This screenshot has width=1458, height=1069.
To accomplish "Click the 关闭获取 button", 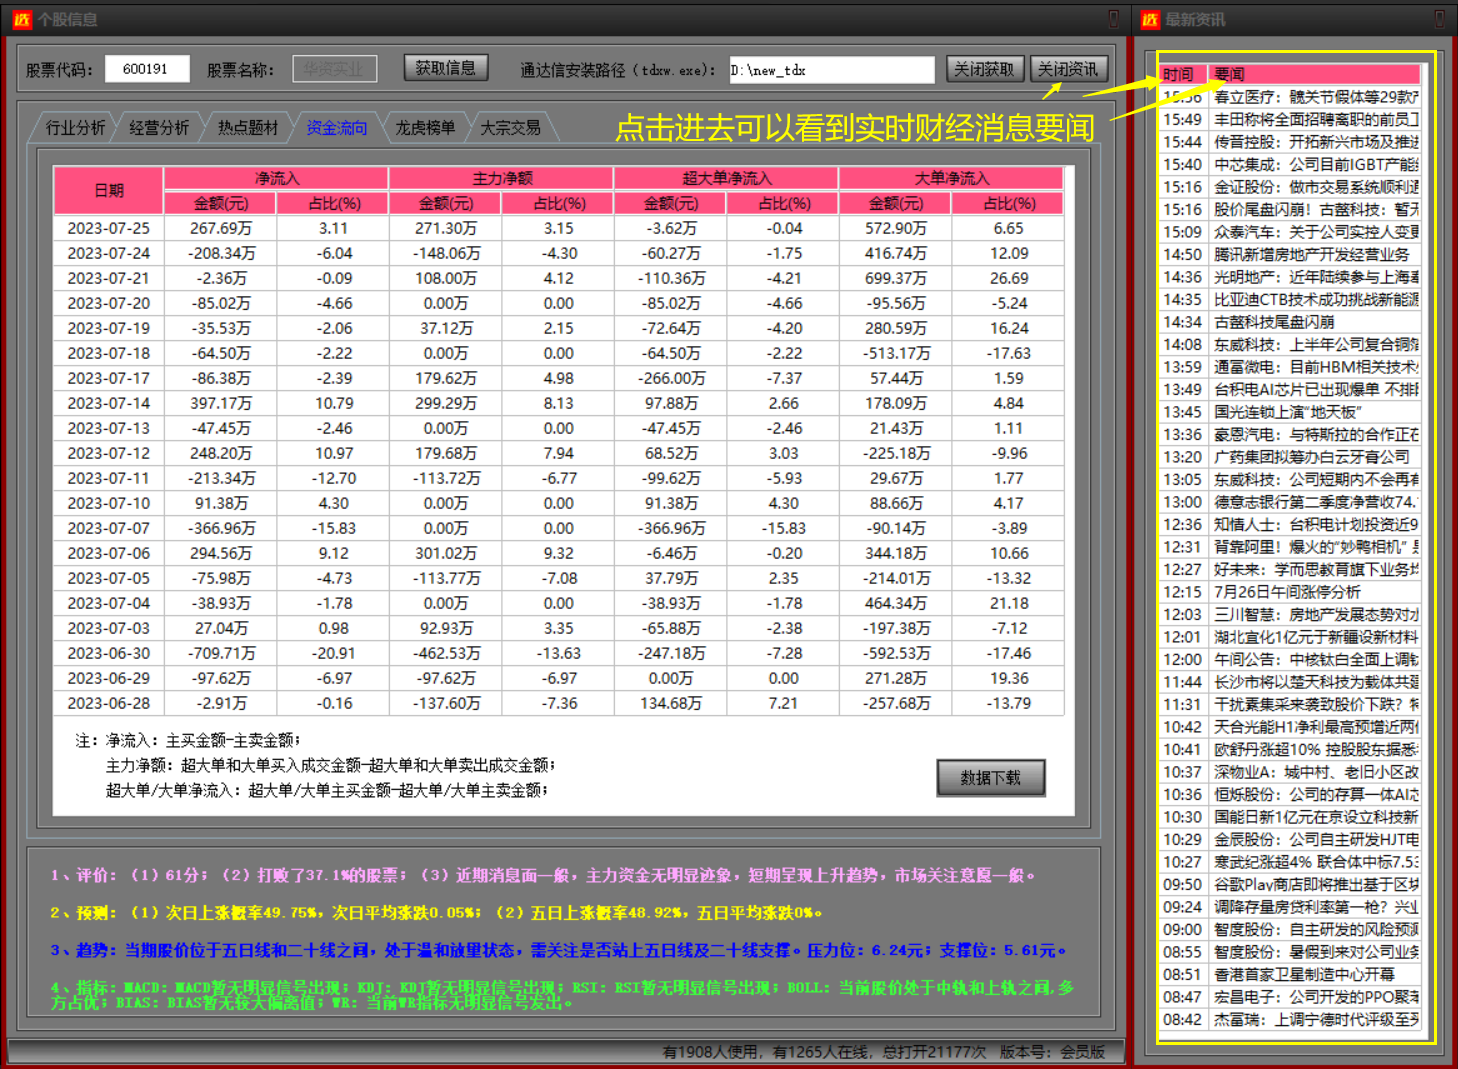I will pos(984,69).
